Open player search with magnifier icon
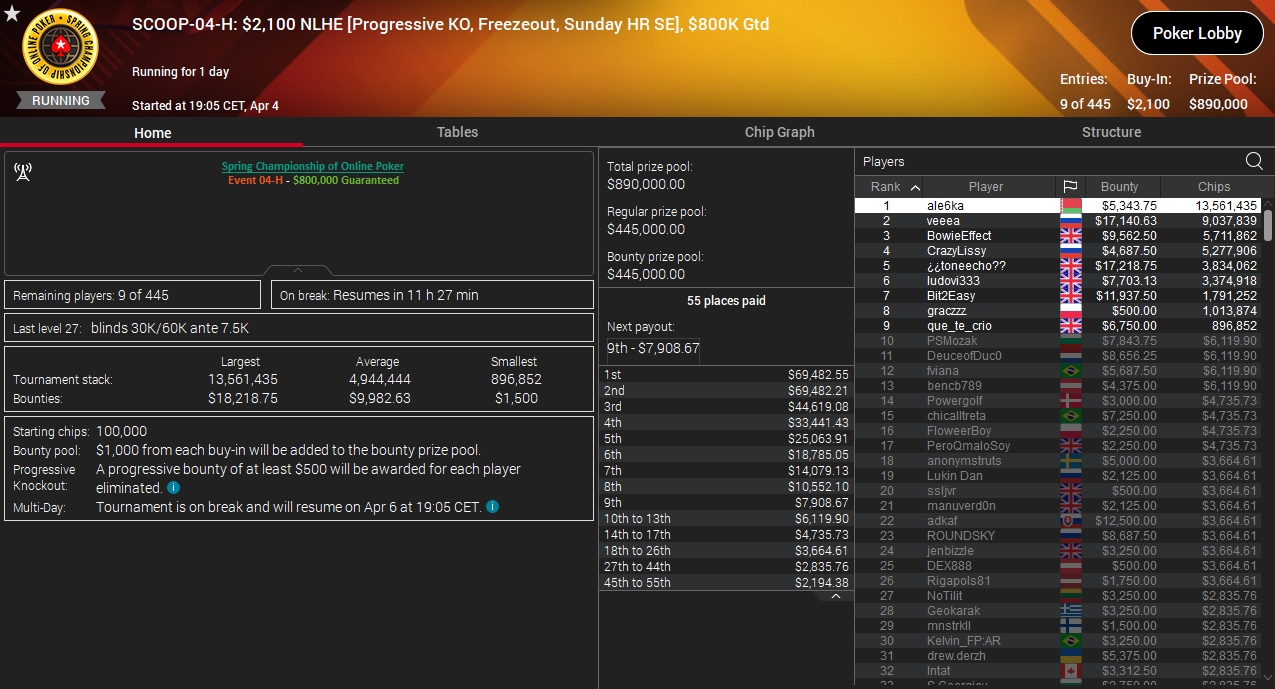Viewport: 1275px width, 689px height. tap(1254, 161)
